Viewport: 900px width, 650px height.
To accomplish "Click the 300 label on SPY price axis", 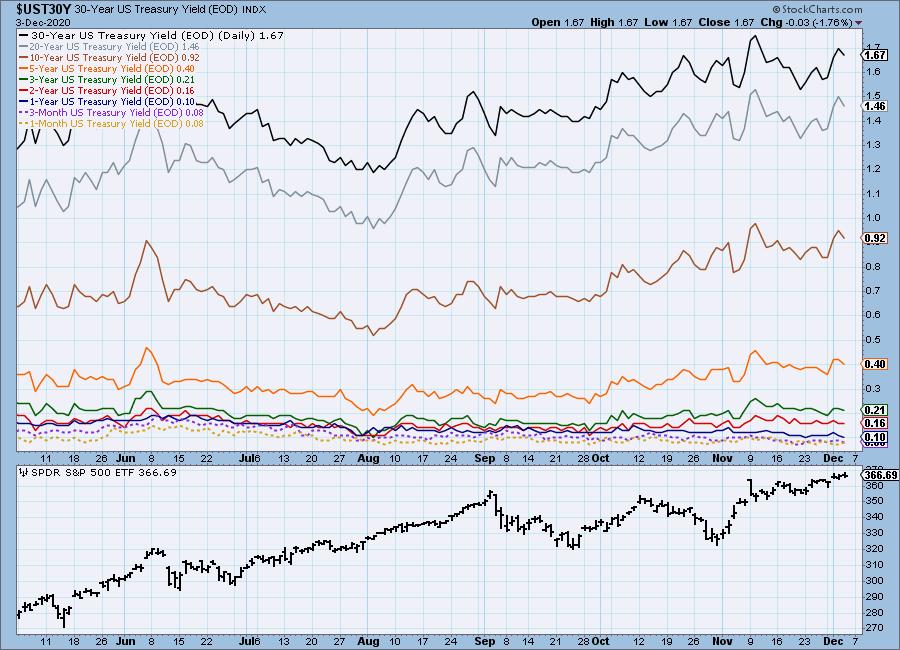I will coord(875,581).
